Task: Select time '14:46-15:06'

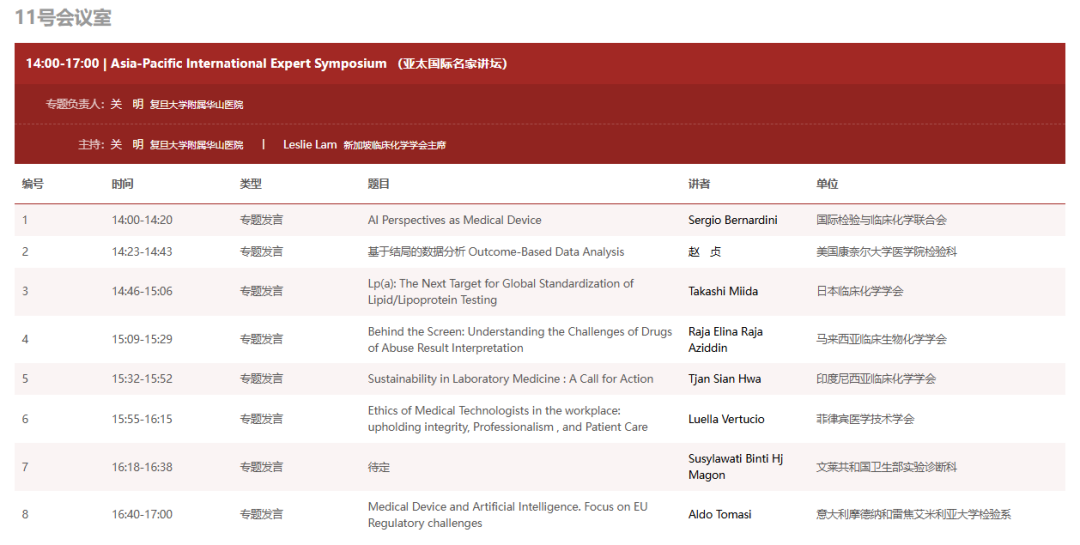Action: [142, 291]
